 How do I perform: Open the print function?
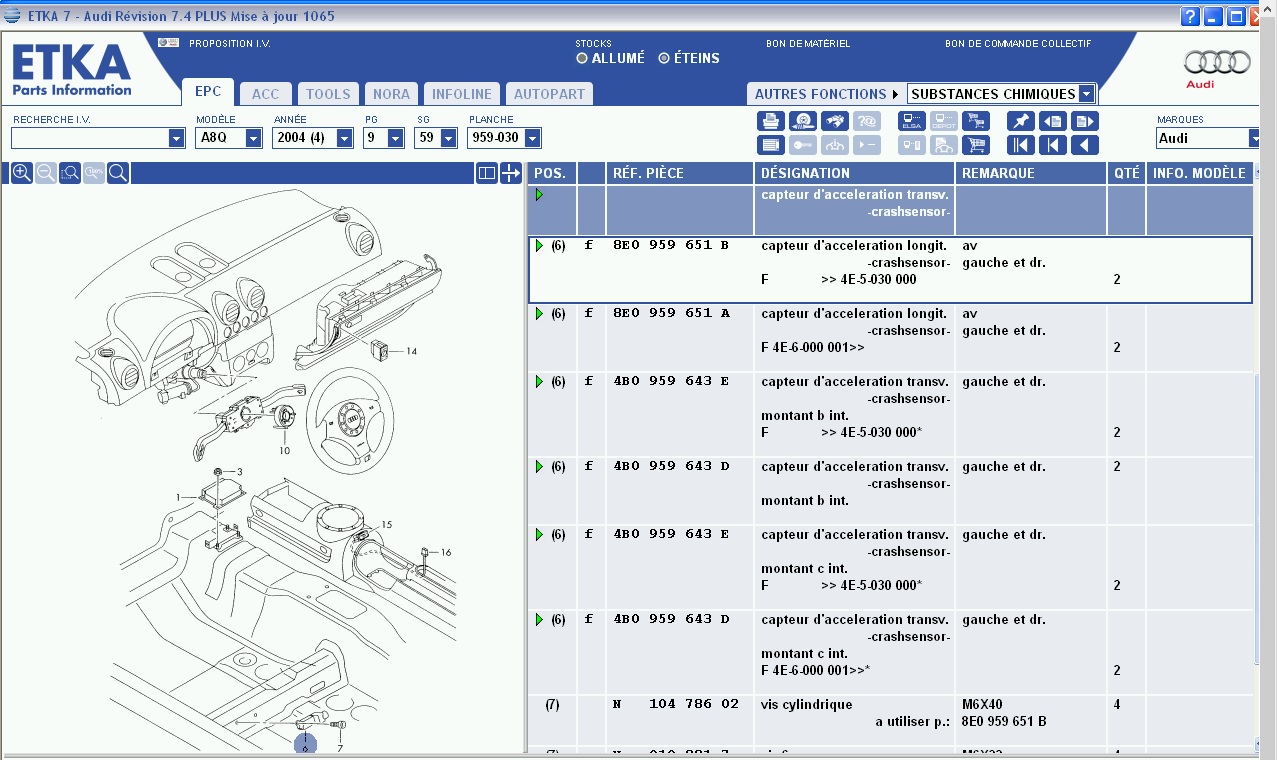pos(769,121)
